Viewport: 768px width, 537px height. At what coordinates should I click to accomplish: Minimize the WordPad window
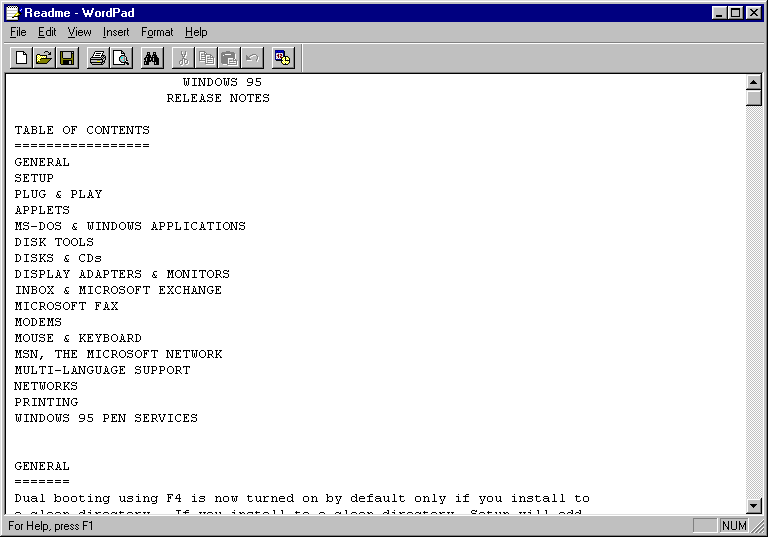(719, 13)
